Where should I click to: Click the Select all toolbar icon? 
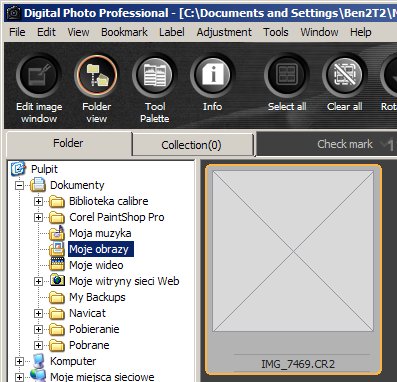click(287, 76)
